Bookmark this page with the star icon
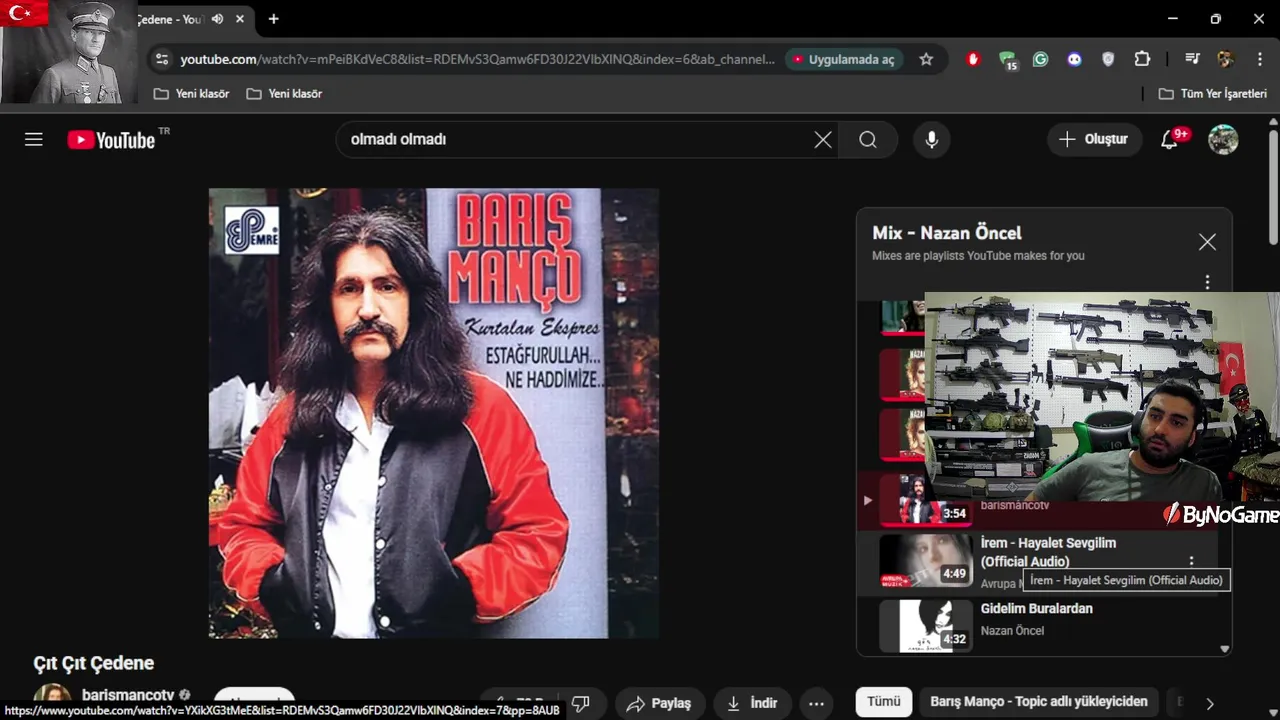 coord(926,59)
